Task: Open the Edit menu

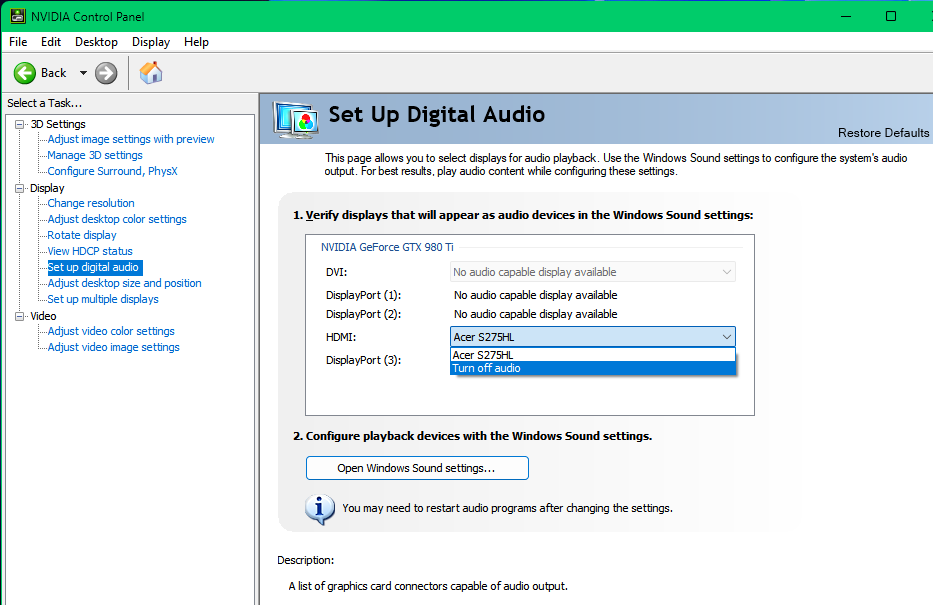Action: 51,42
